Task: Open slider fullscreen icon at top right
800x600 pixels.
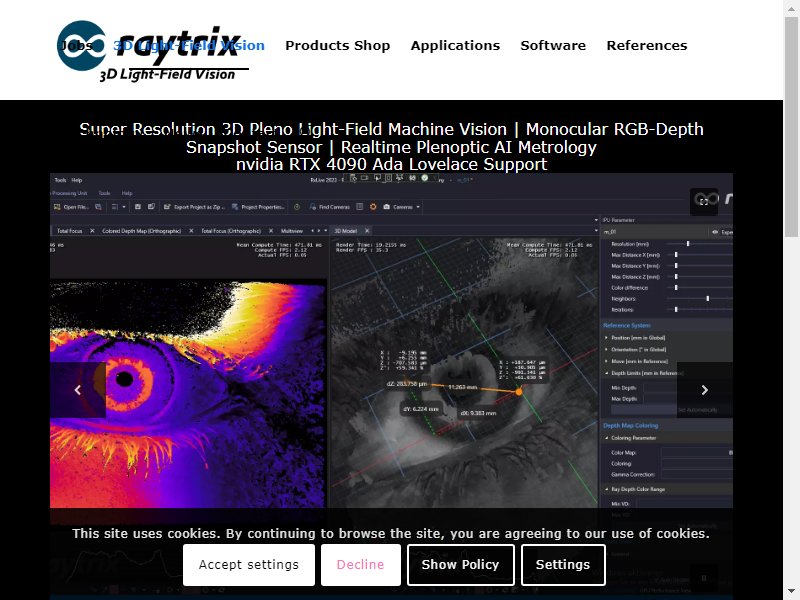Action: [704, 202]
